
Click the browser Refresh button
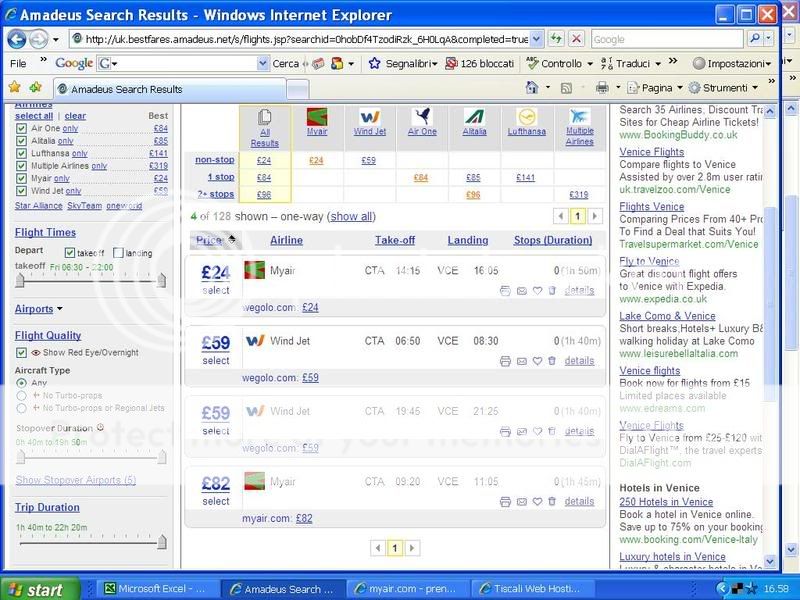[557, 39]
